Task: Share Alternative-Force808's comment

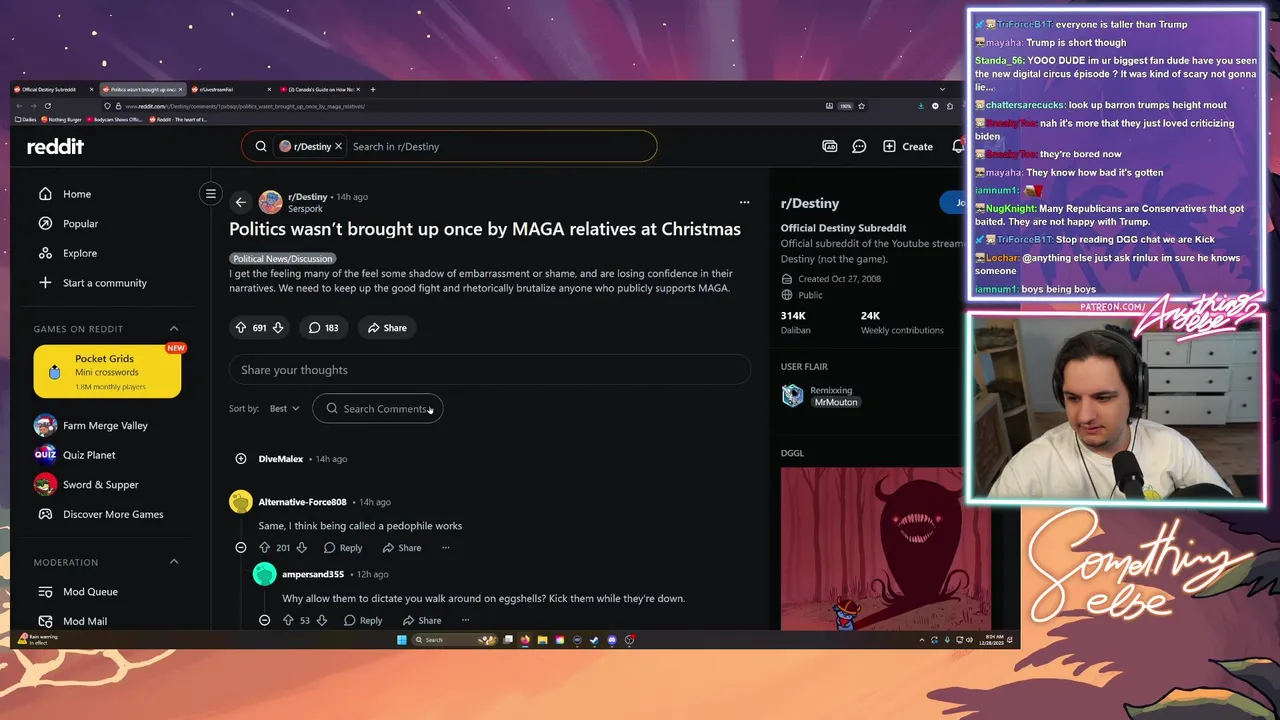Action: [x=401, y=548]
